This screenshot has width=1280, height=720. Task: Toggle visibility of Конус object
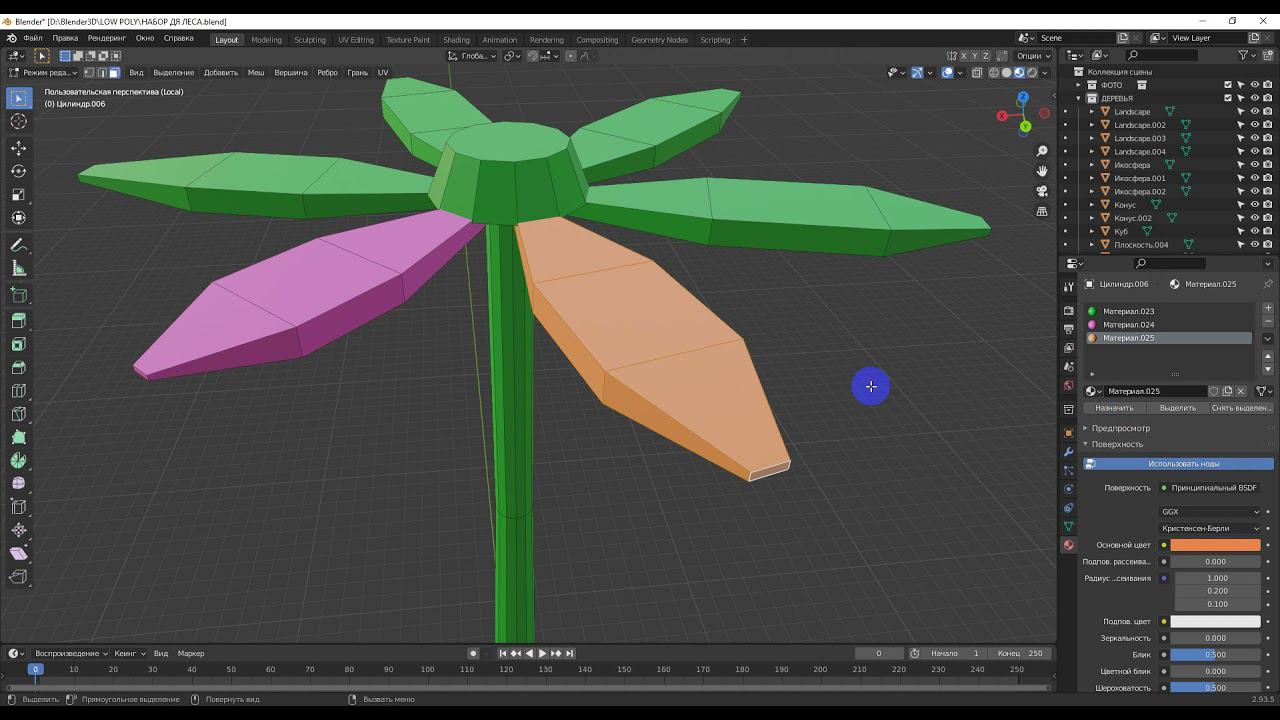tap(1254, 205)
